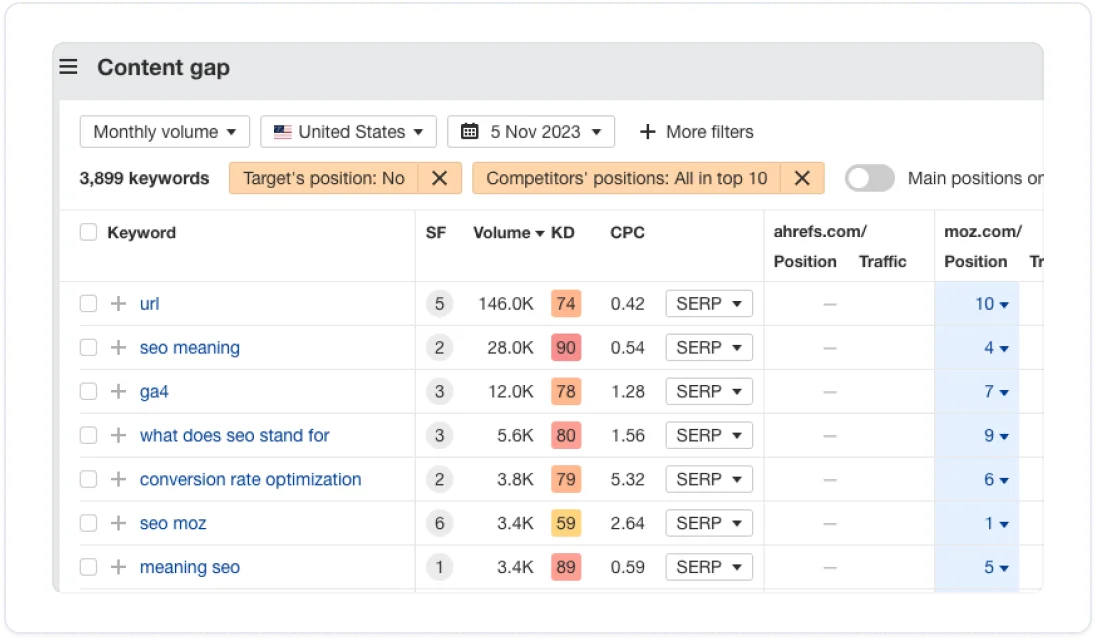Expand the "seo moz" row using the plus icon
Screen dimensions: 1096x640
coord(118,523)
